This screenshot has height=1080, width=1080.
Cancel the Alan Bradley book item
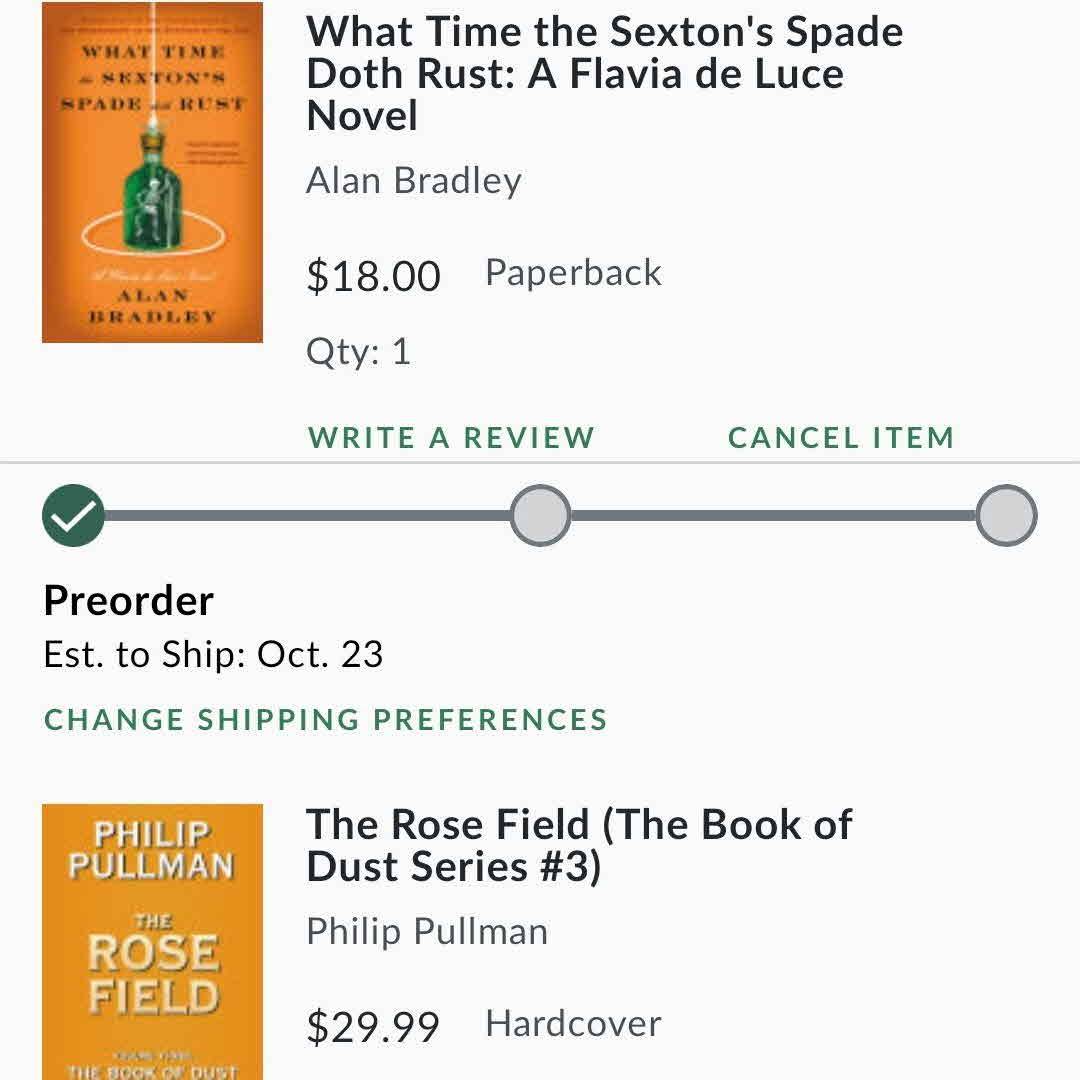point(841,437)
